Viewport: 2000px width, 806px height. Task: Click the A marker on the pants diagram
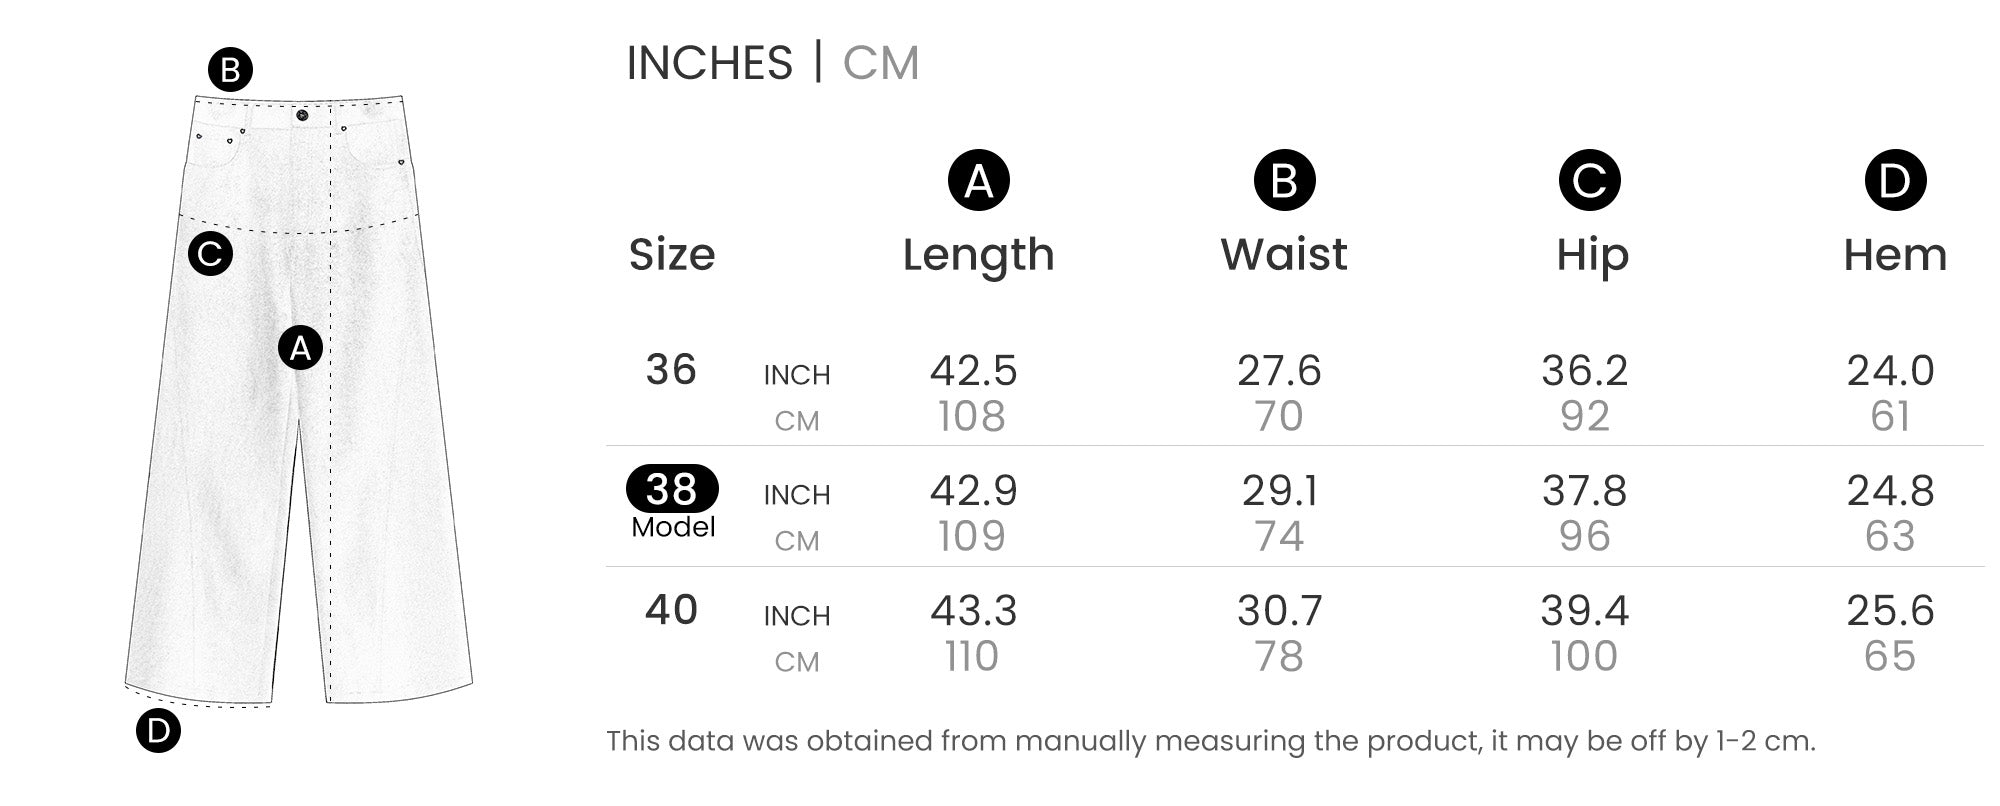coord(300,348)
